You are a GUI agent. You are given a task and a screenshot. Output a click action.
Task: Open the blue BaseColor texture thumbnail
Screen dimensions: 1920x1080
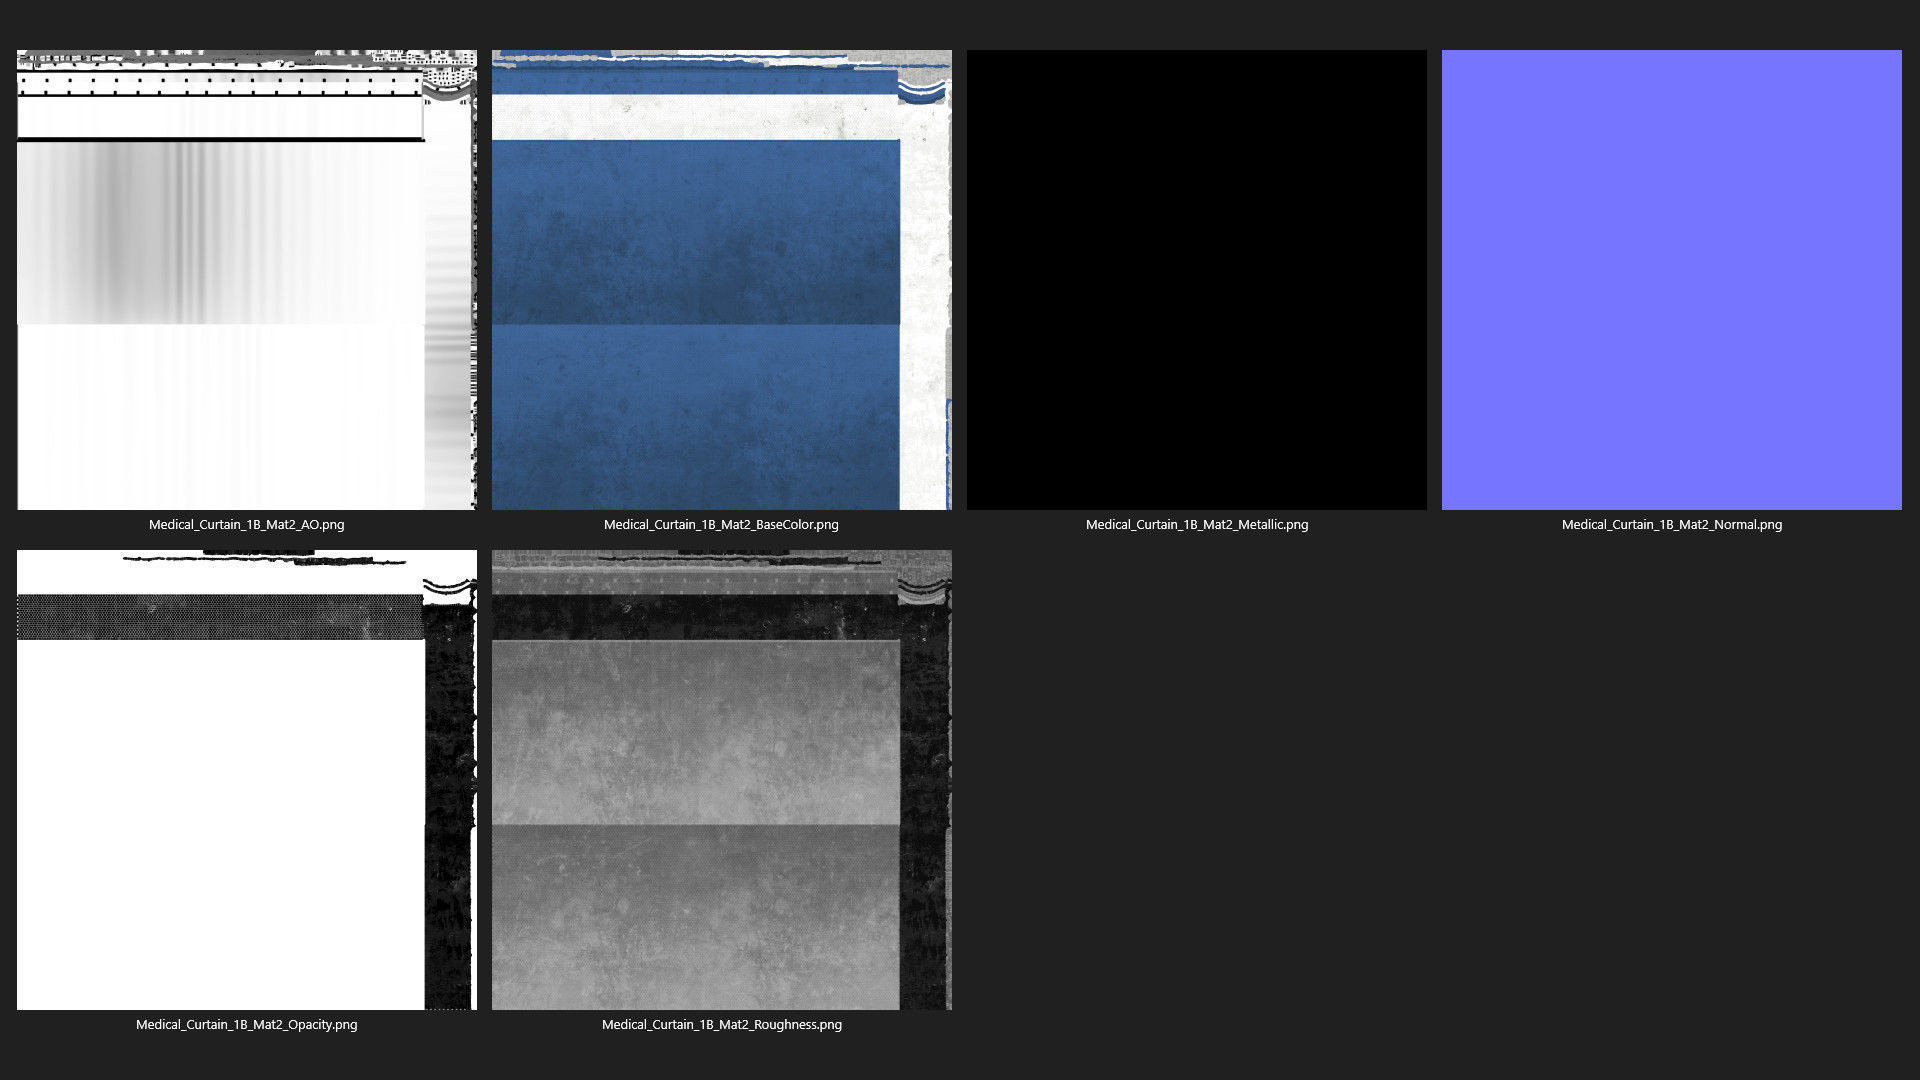click(721, 280)
